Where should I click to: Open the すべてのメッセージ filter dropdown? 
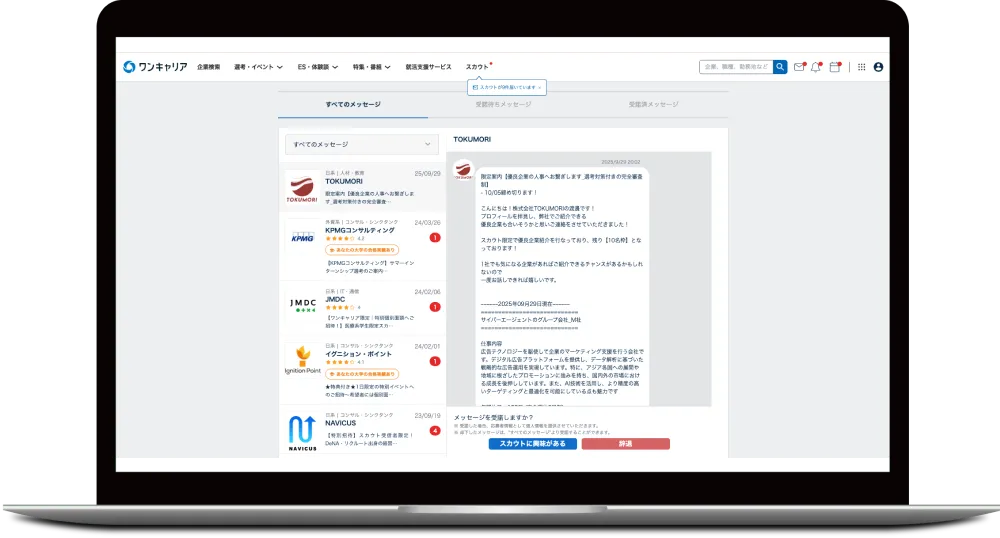[x=362, y=145]
